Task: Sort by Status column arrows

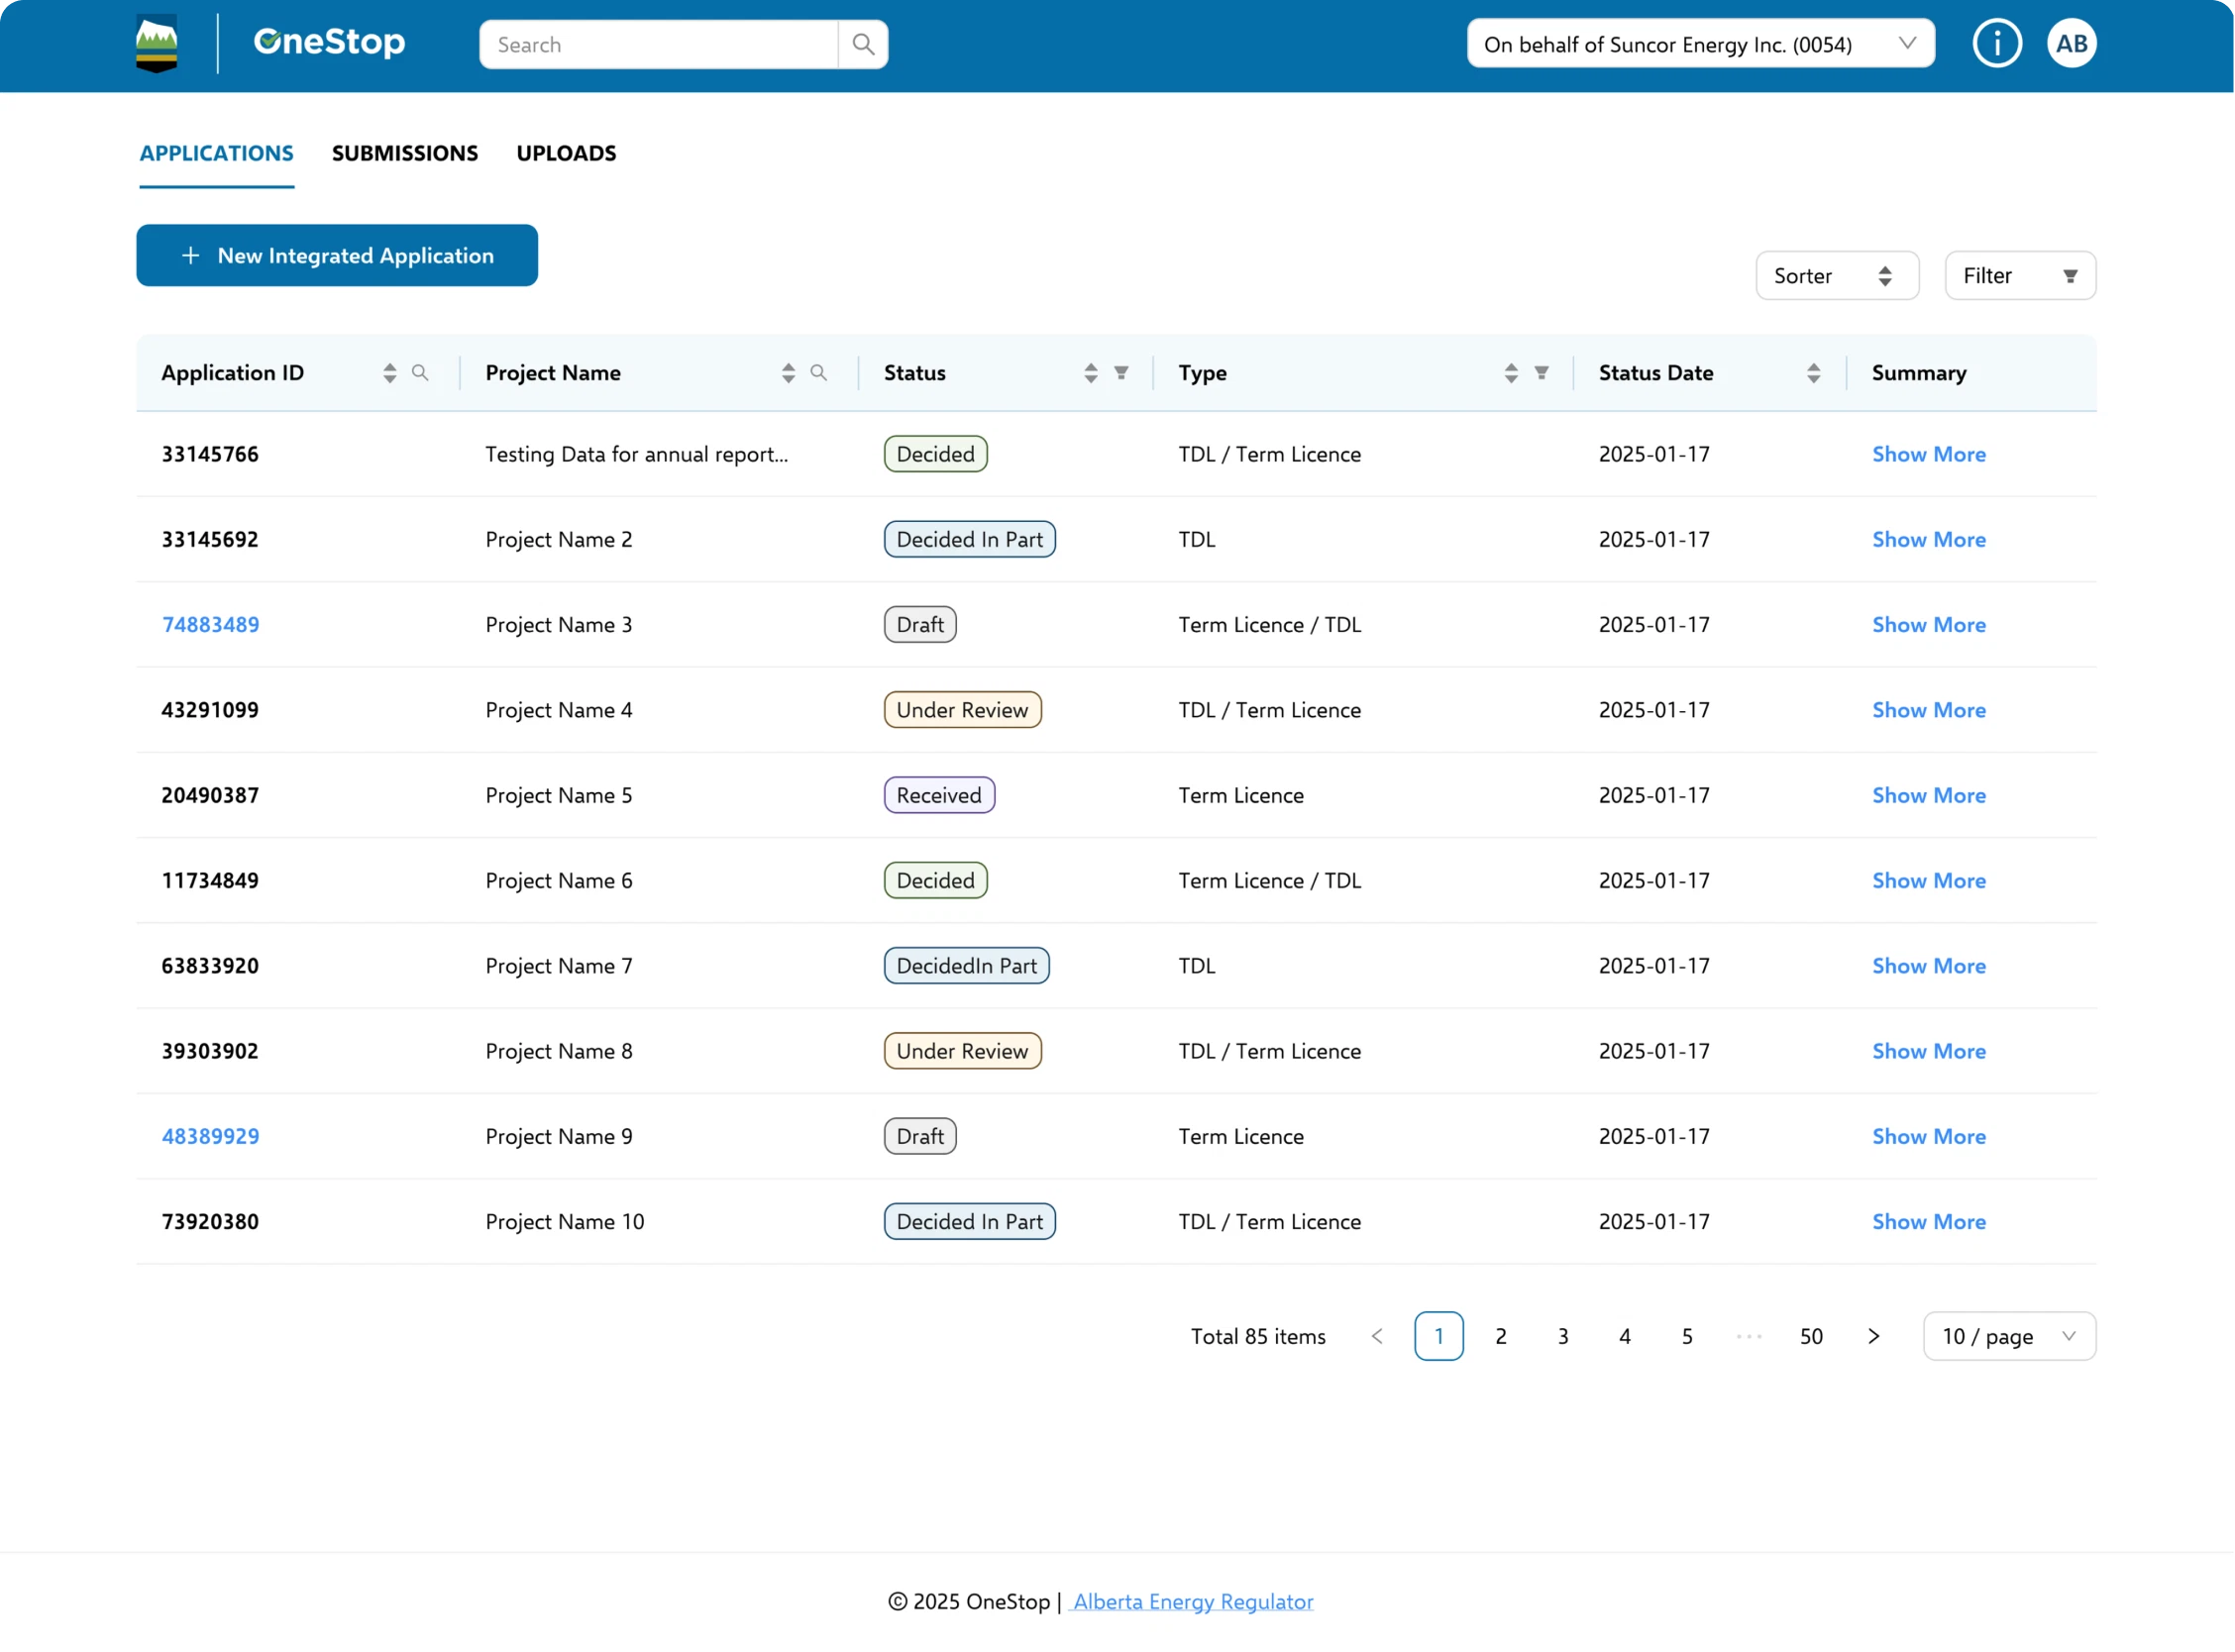Action: (1091, 373)
